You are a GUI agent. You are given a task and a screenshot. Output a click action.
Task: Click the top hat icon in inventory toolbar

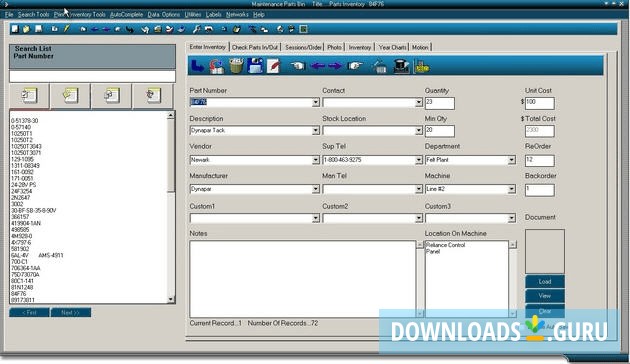point(401,66)
